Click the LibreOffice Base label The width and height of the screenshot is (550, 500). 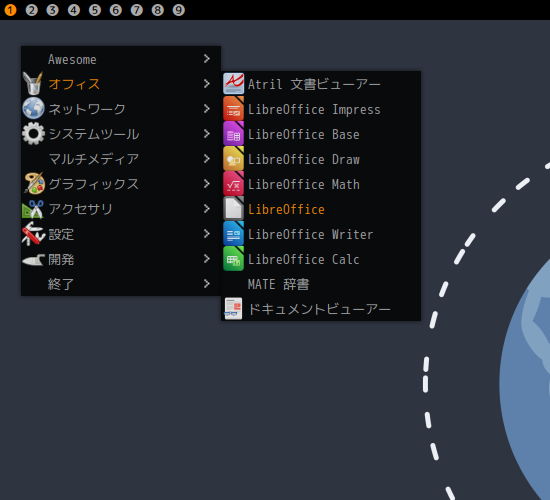pos(304,134)
